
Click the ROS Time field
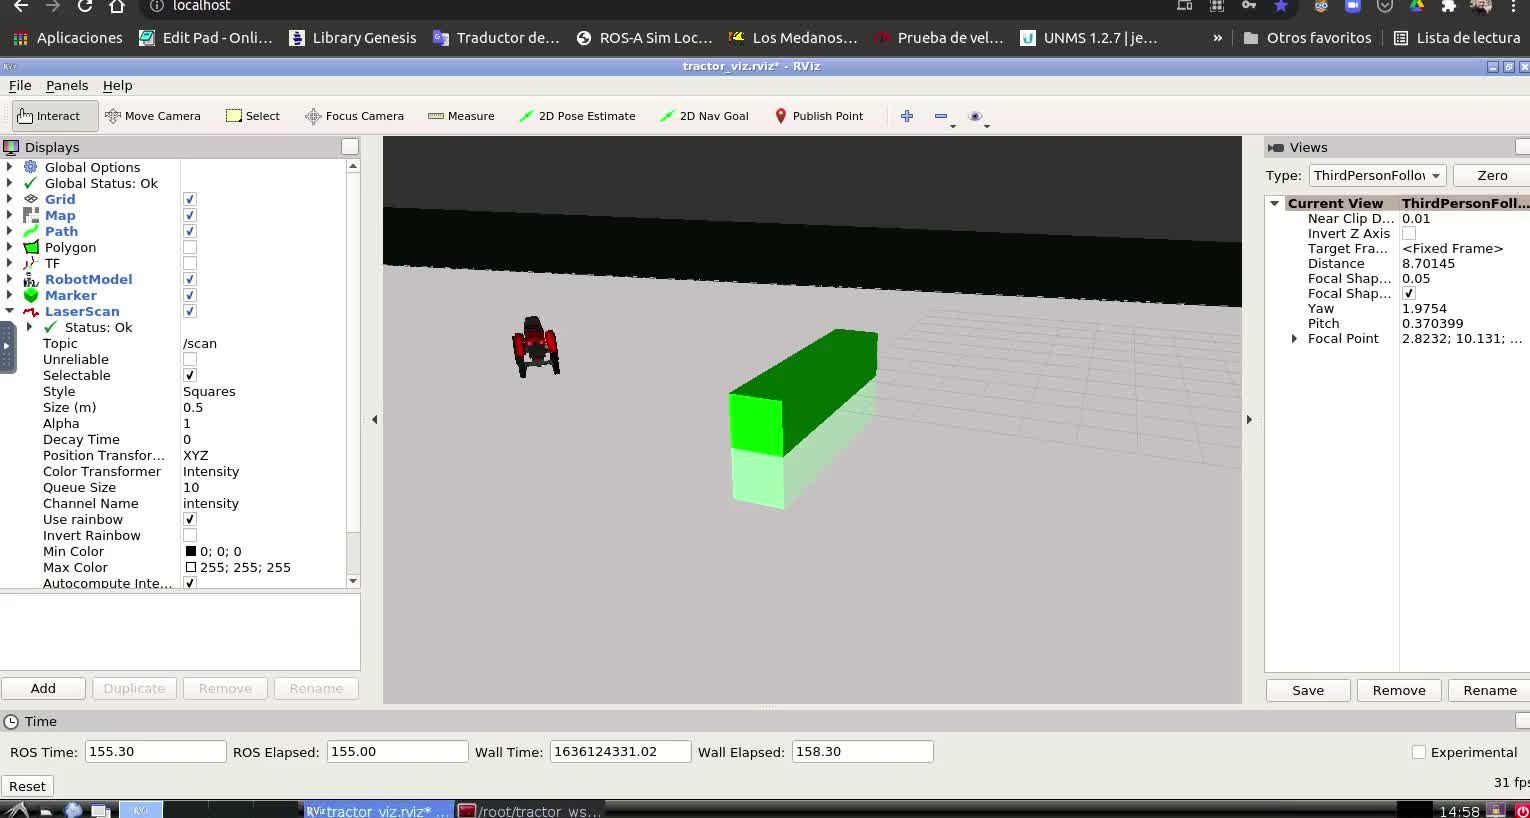point(155,752)
